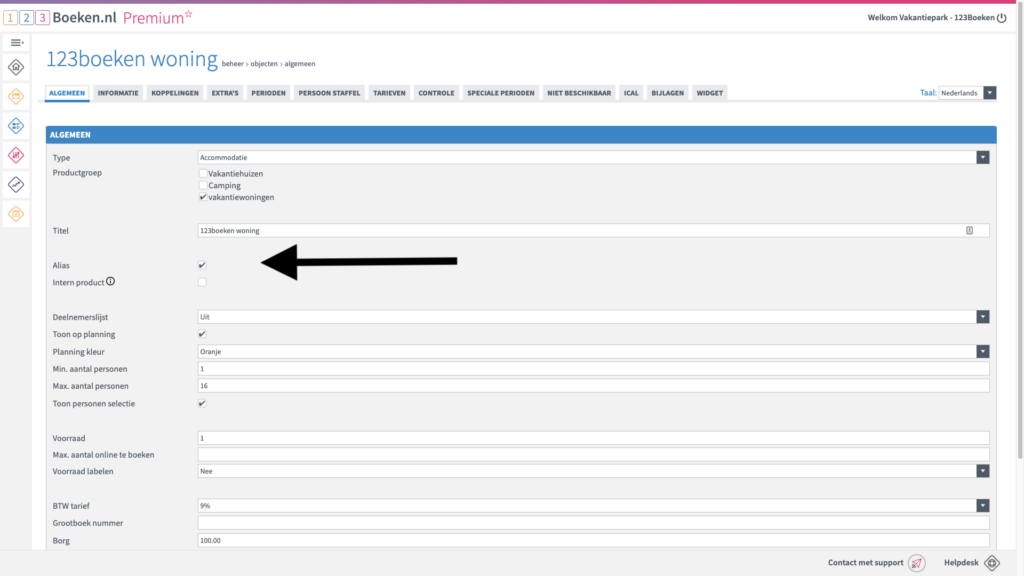Click the info icon beside Intern product

110,281
